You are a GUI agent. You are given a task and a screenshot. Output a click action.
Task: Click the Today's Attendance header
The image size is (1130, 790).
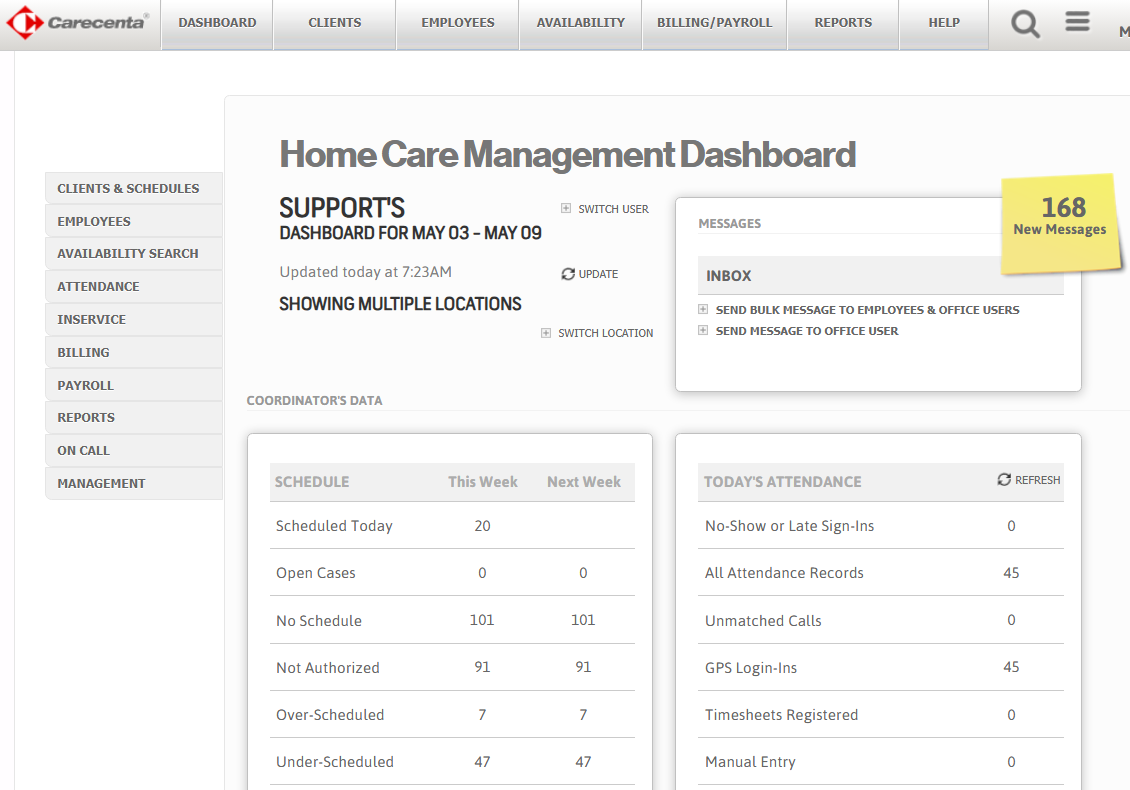coord(783,482)
